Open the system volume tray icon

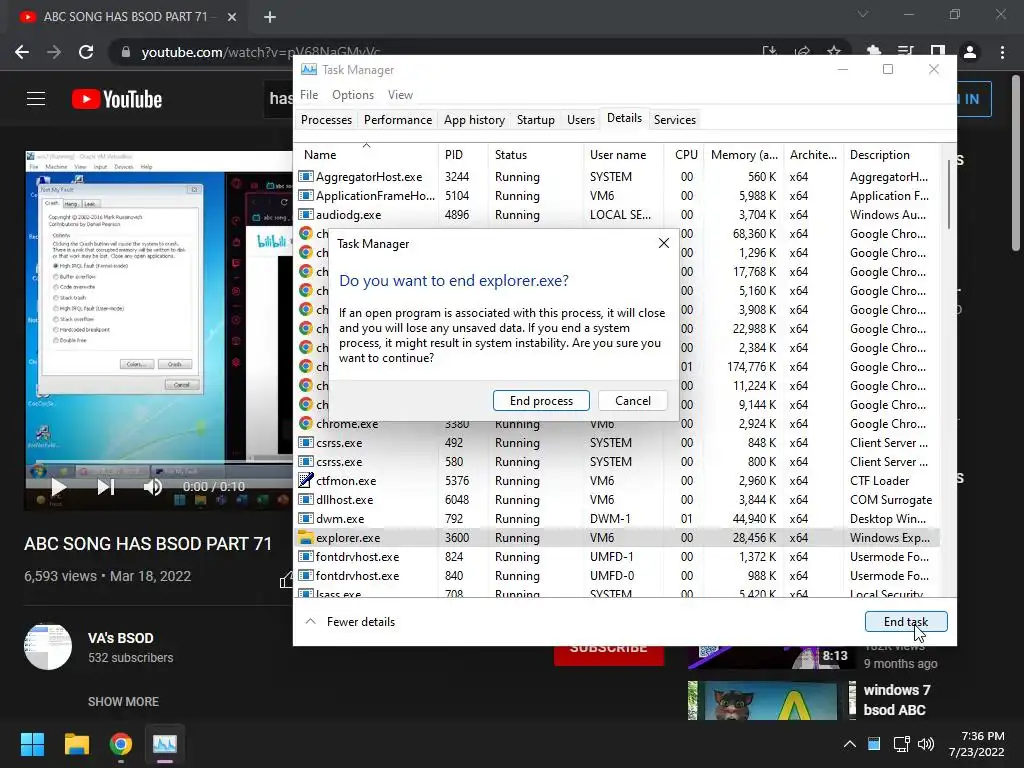(925, 744)
